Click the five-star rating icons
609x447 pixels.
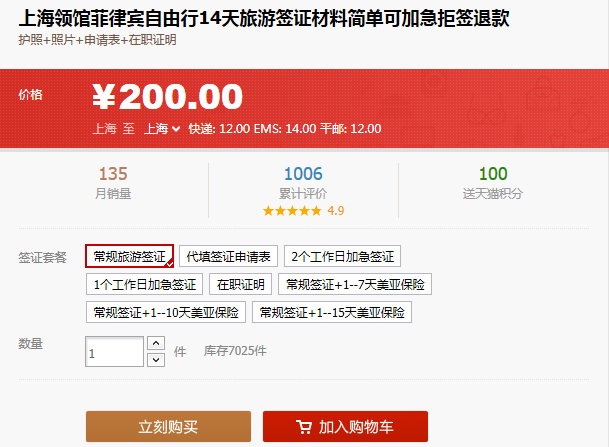292,211
